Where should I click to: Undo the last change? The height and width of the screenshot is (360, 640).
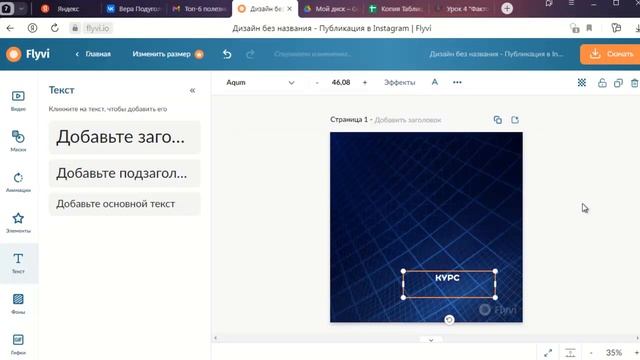227,54
